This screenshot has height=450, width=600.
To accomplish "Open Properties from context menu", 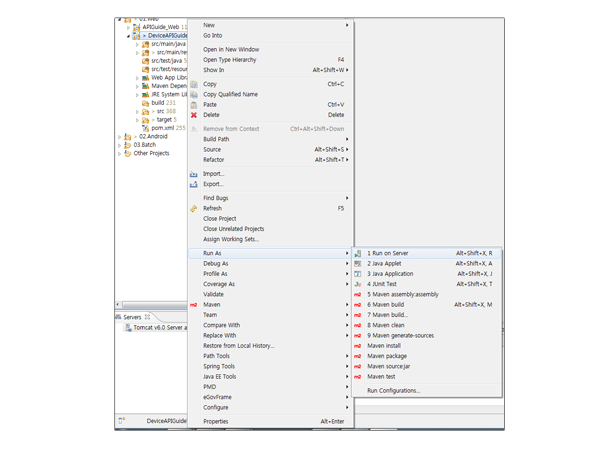I will (x=215, y=422).
